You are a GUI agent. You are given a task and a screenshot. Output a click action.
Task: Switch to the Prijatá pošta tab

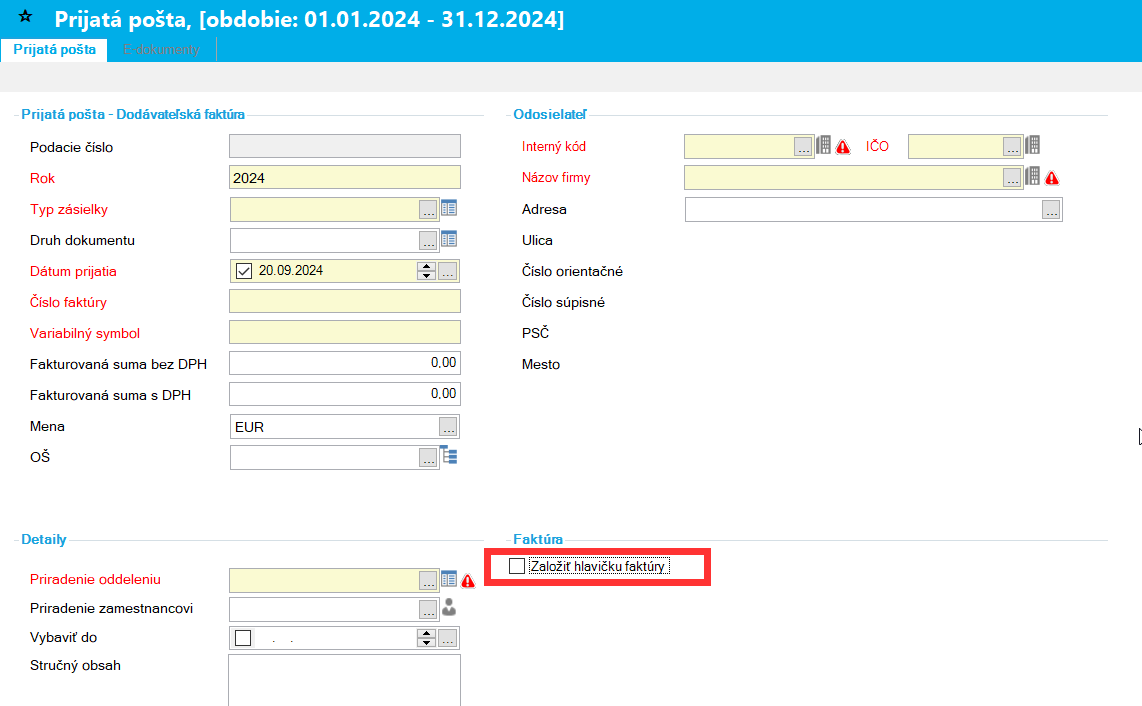tap(55, 50)
